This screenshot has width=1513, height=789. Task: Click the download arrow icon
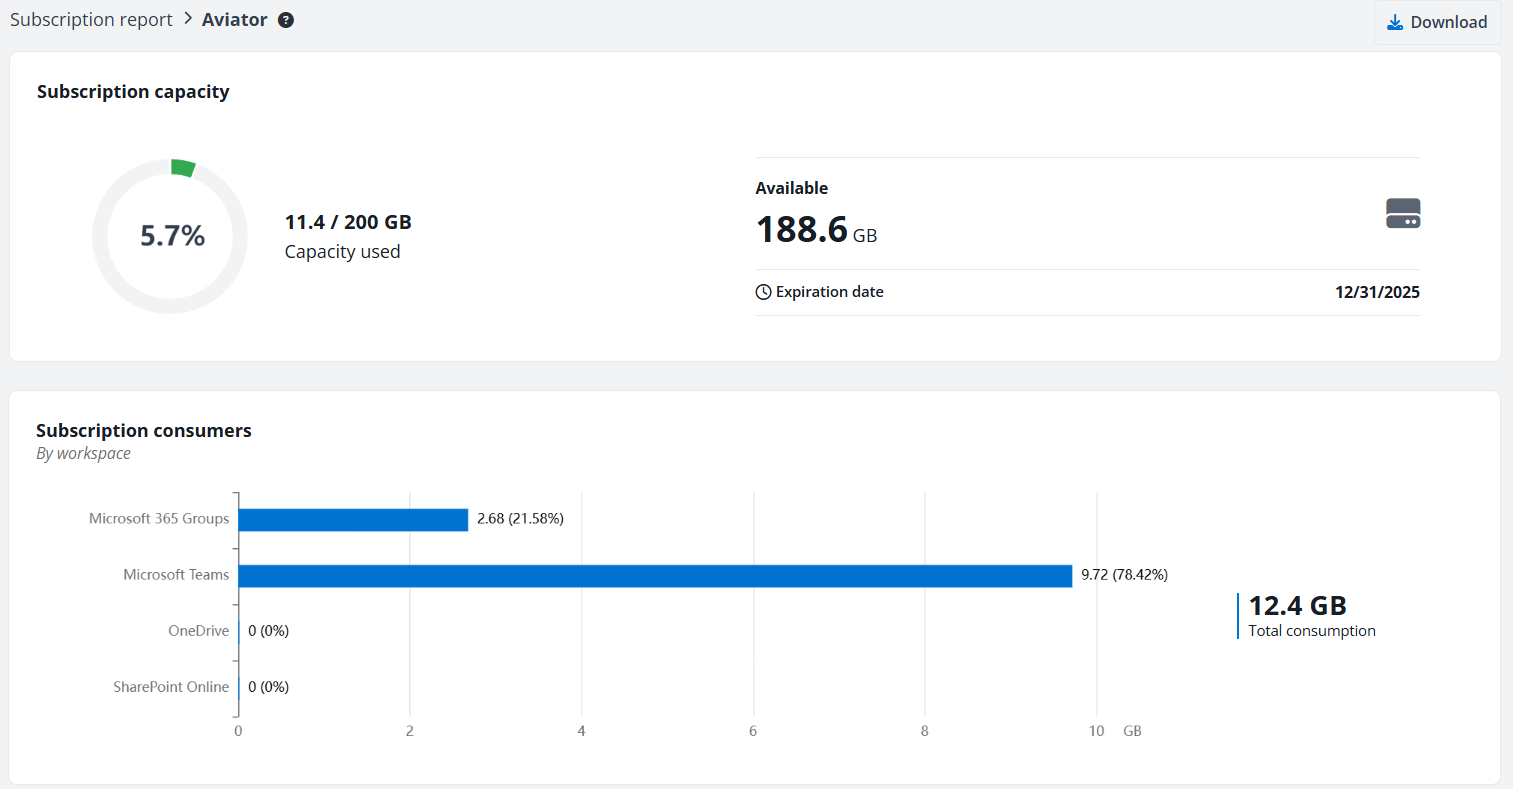(x=1395, y=22)
